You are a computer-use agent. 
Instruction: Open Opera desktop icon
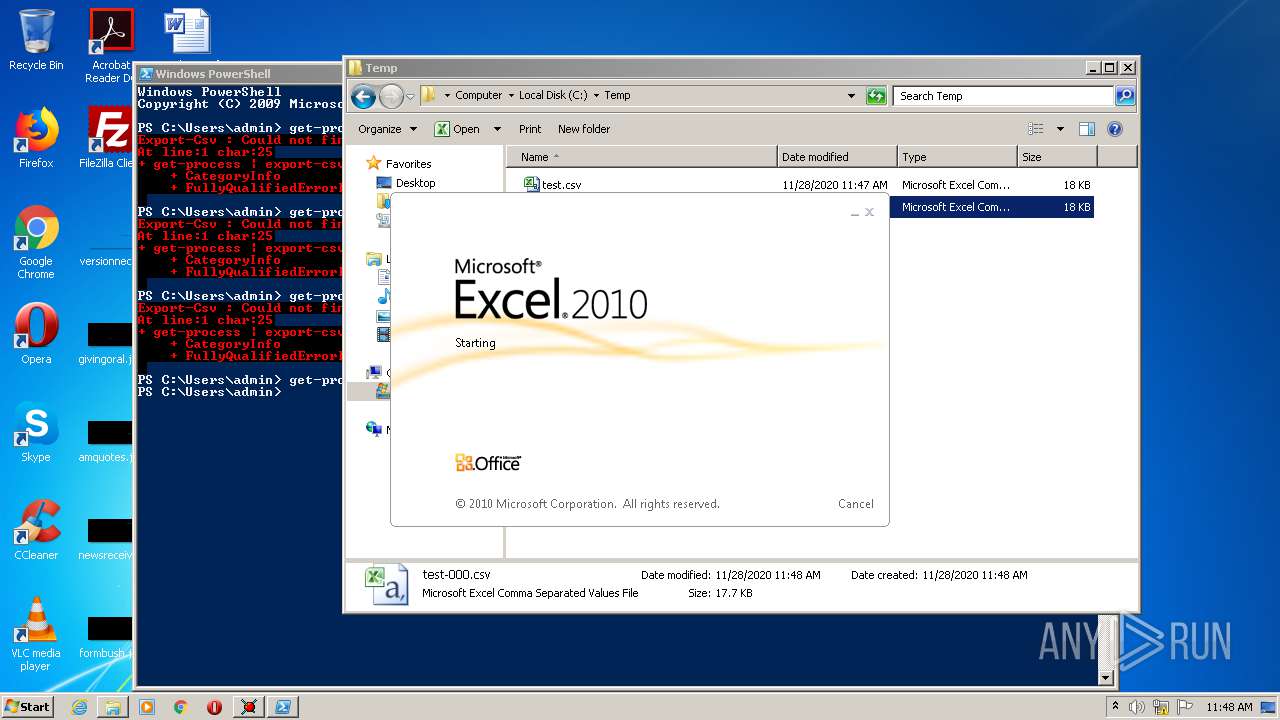[x=36, y=334]
